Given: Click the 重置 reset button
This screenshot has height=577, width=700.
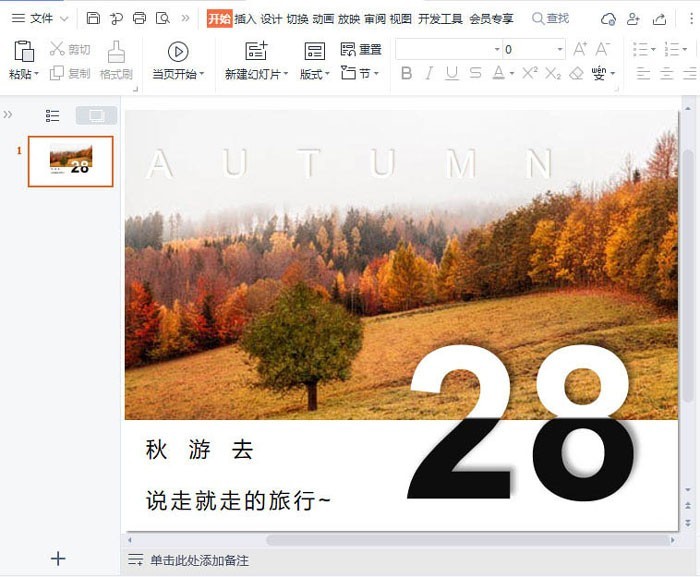Looking at the screenshot, I should pos(361,50).
